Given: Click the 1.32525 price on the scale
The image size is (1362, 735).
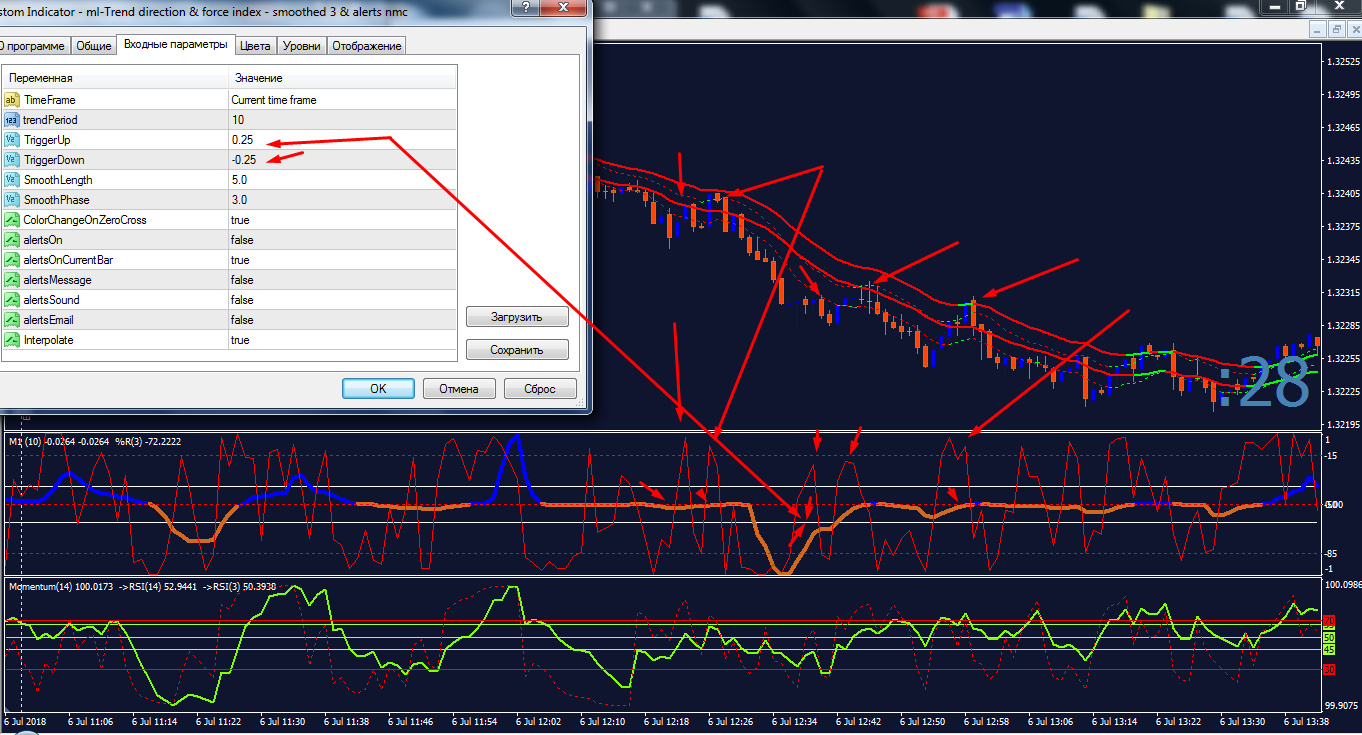Looking at the screenshot, I should pos(1342,62).
